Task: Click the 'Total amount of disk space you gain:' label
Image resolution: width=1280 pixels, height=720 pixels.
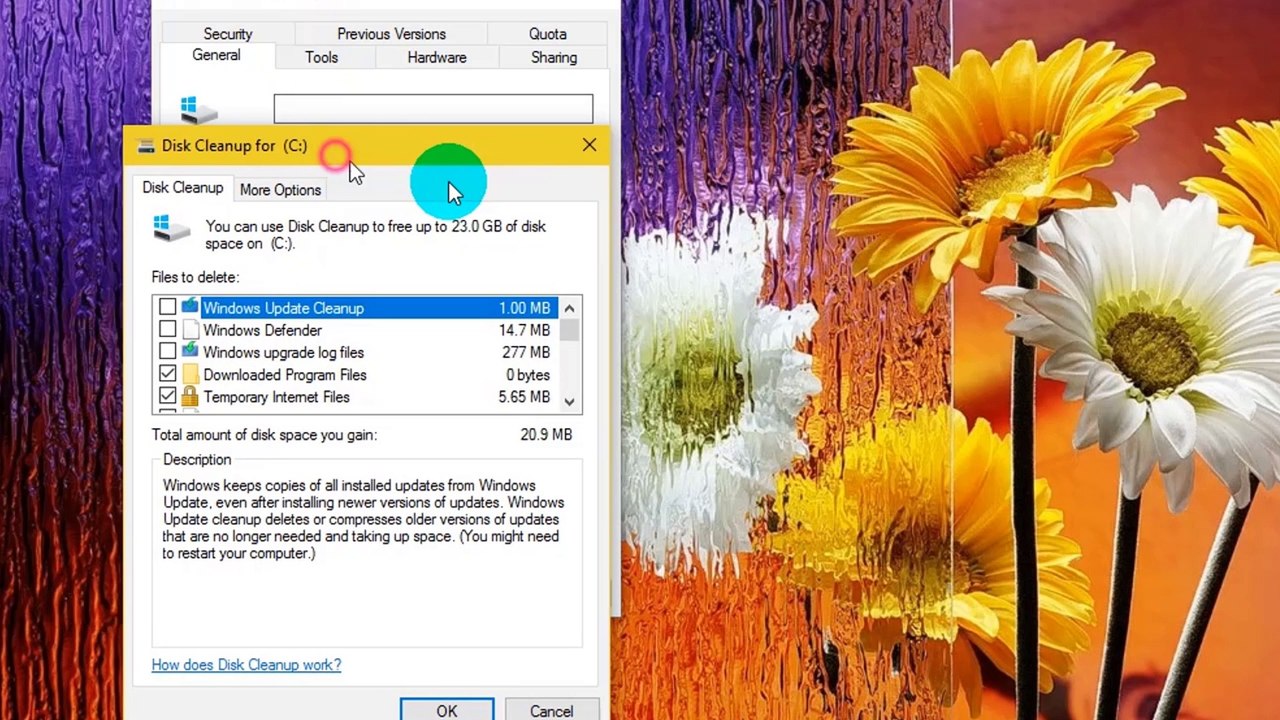Action: coord(264,435)
